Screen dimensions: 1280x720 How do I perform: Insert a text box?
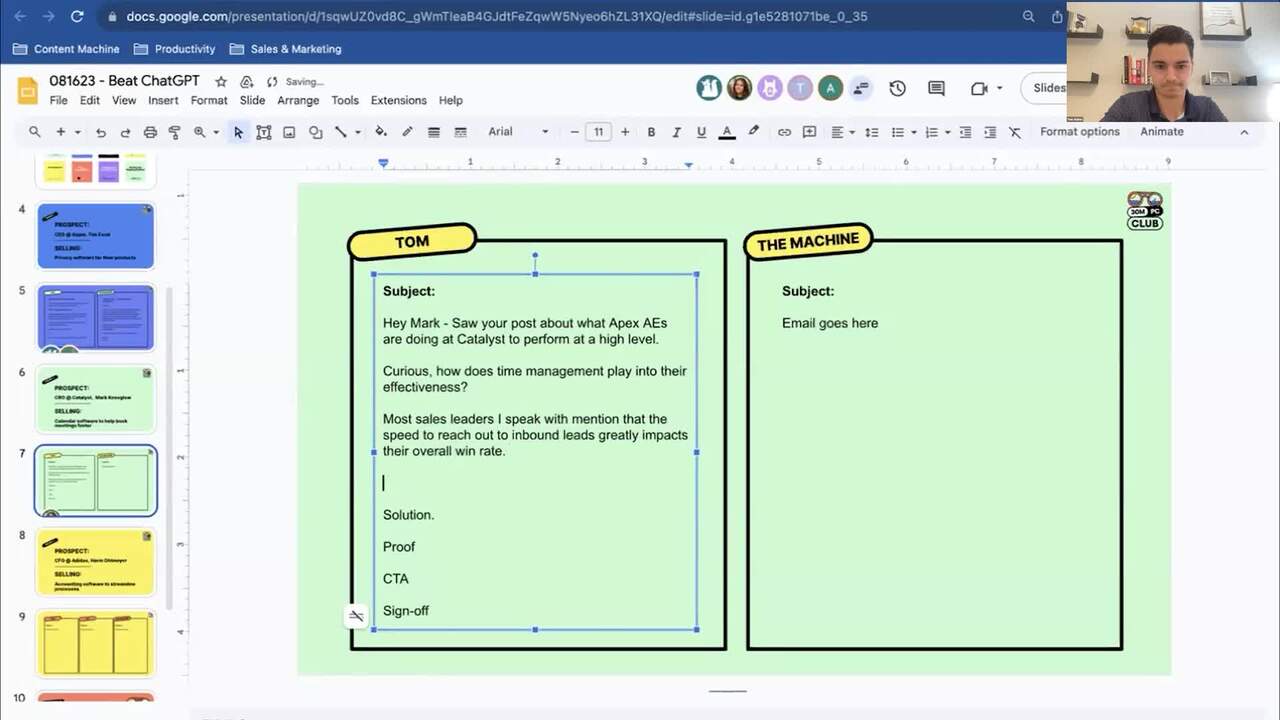(x=264, y=132)
